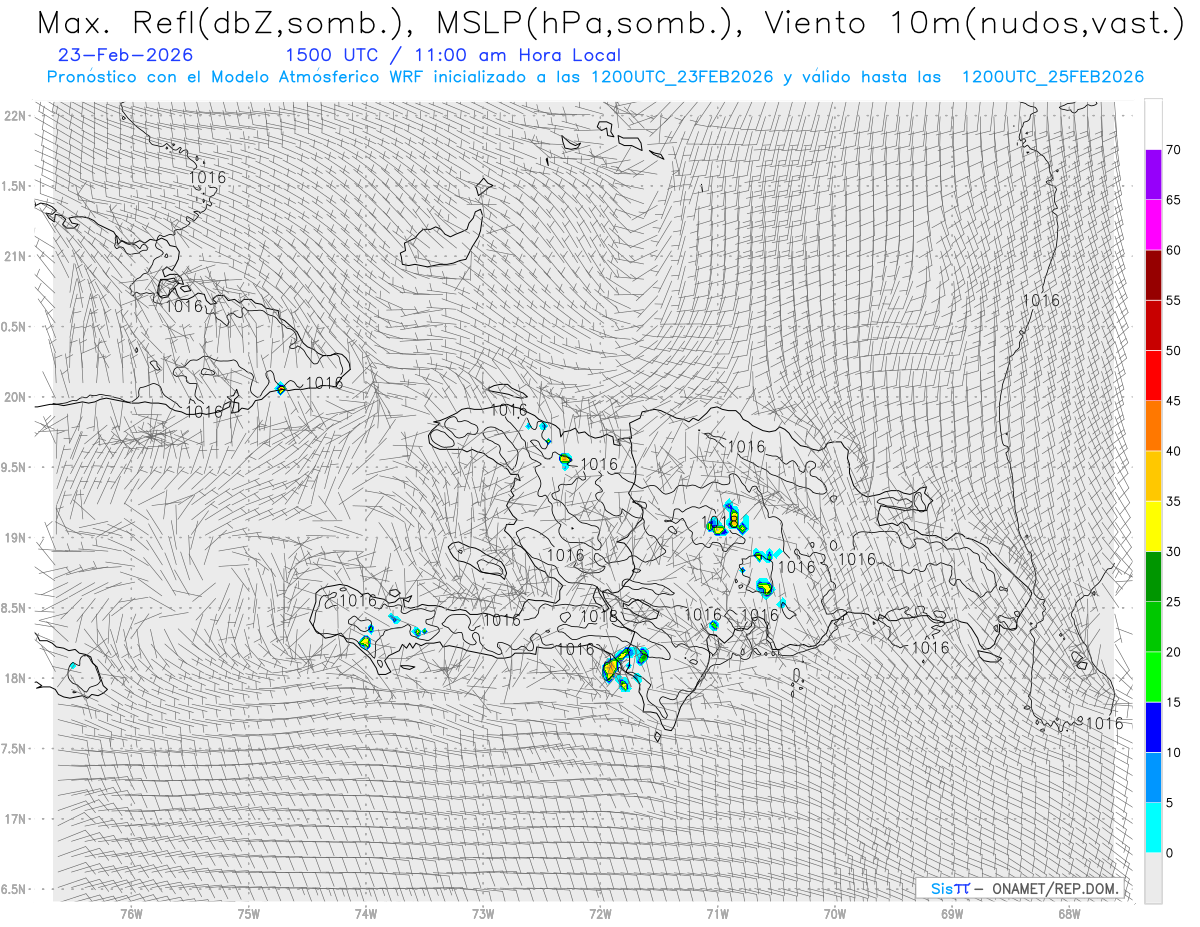Select the bright red 45–50 dBZ colorbar segment
Screen dimensions: 1200x927
point(1153,376)
